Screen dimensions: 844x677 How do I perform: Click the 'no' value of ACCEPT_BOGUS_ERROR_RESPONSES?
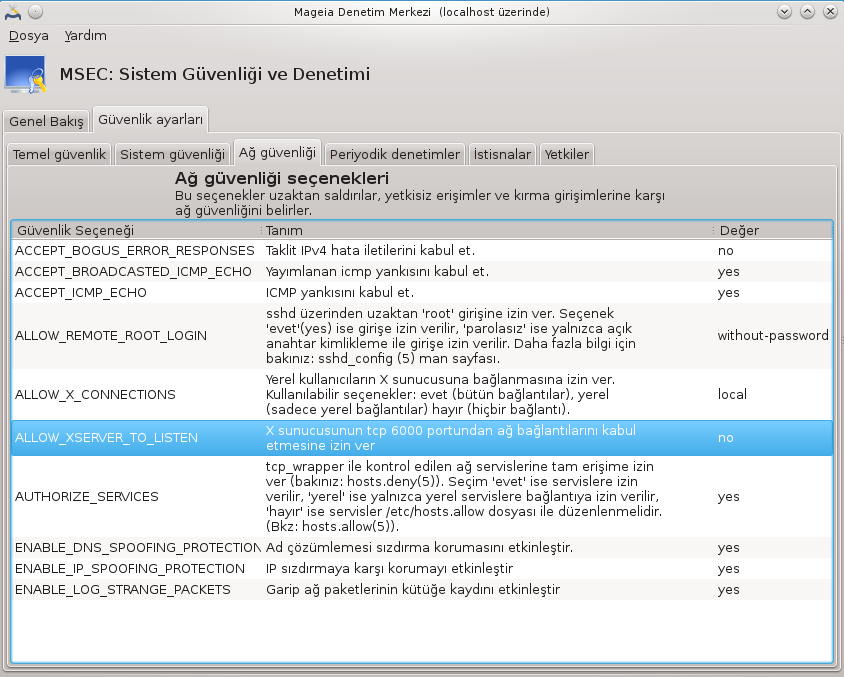726,251
